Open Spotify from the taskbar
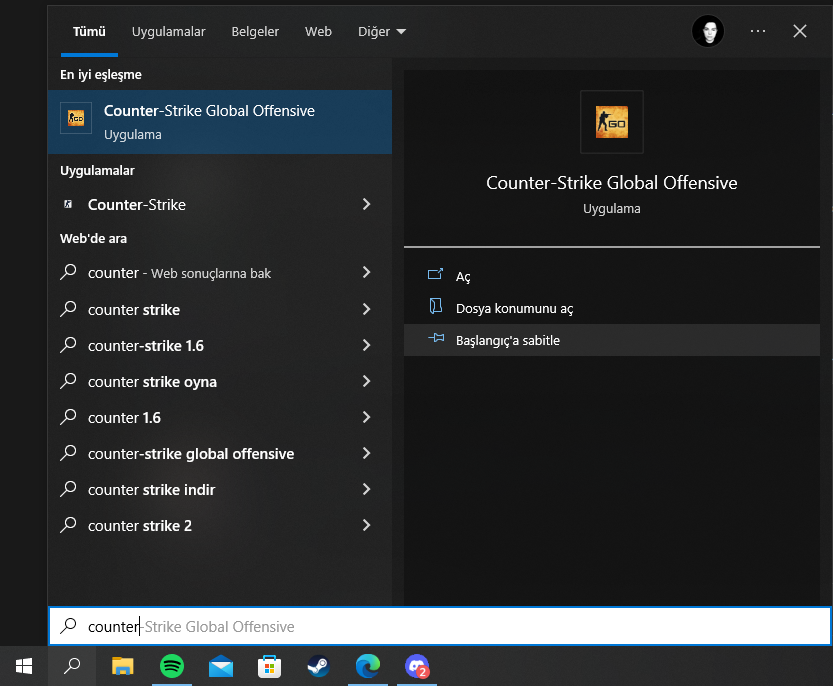This screenshot has width=833, height=686. click(172, 666)
